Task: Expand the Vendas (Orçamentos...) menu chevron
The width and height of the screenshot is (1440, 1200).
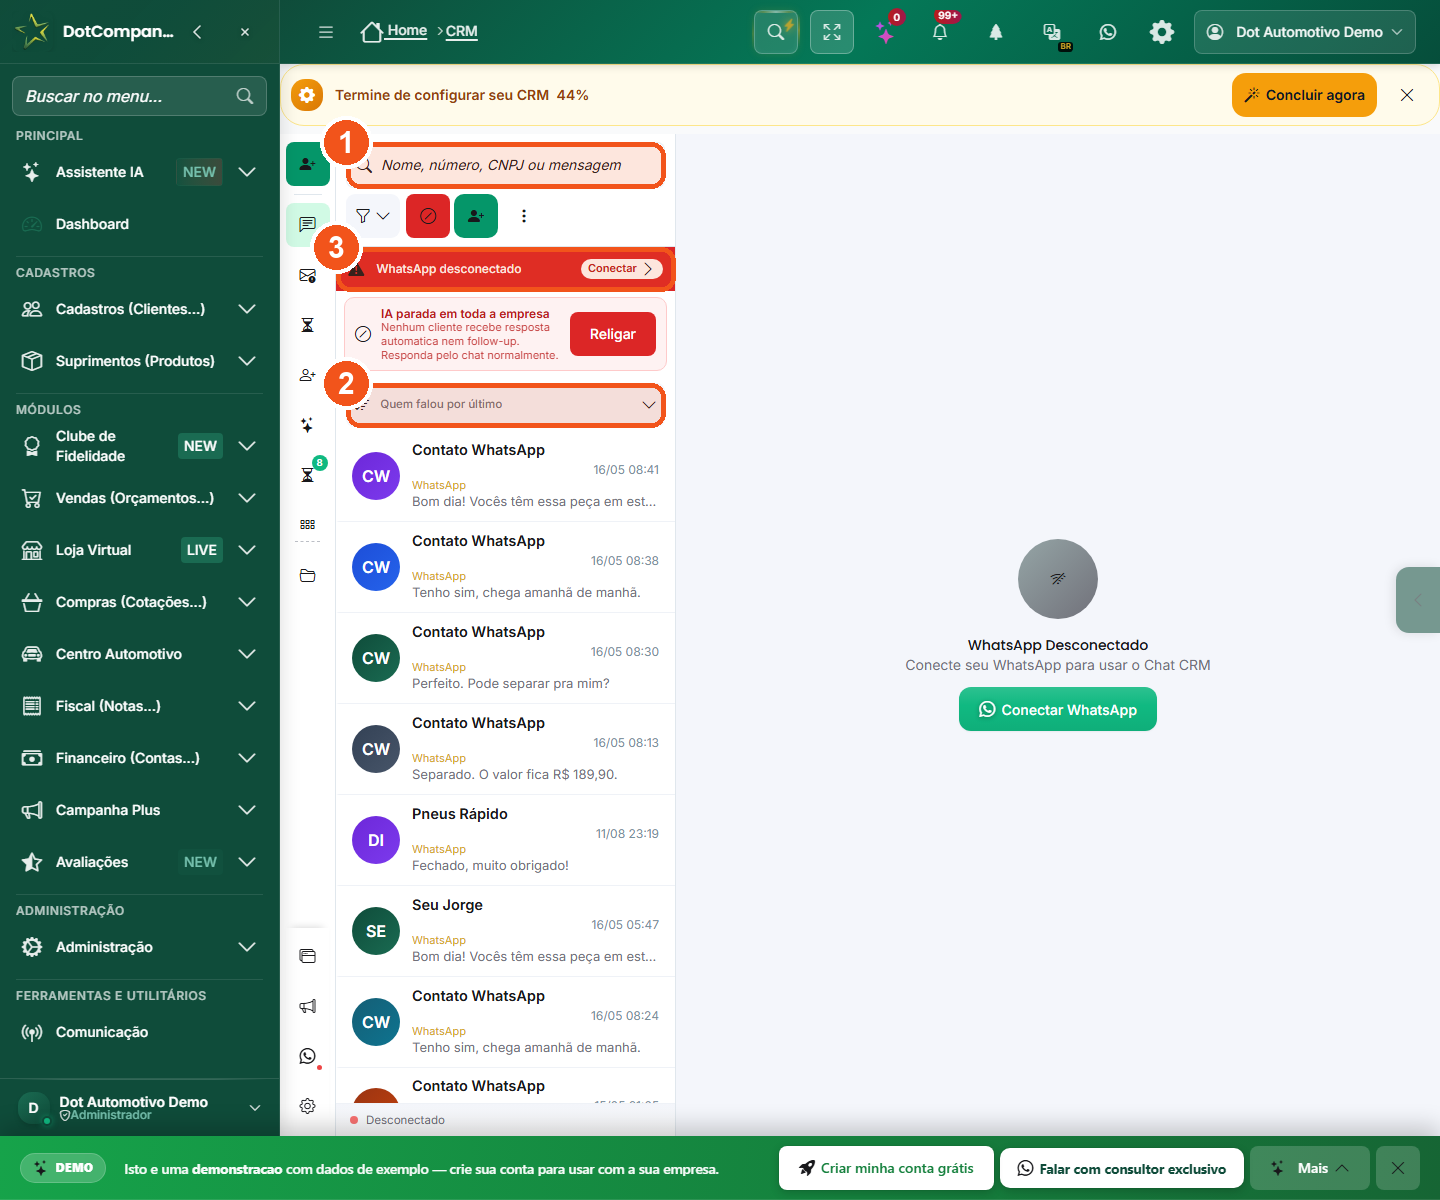Action: click(247, 498)
